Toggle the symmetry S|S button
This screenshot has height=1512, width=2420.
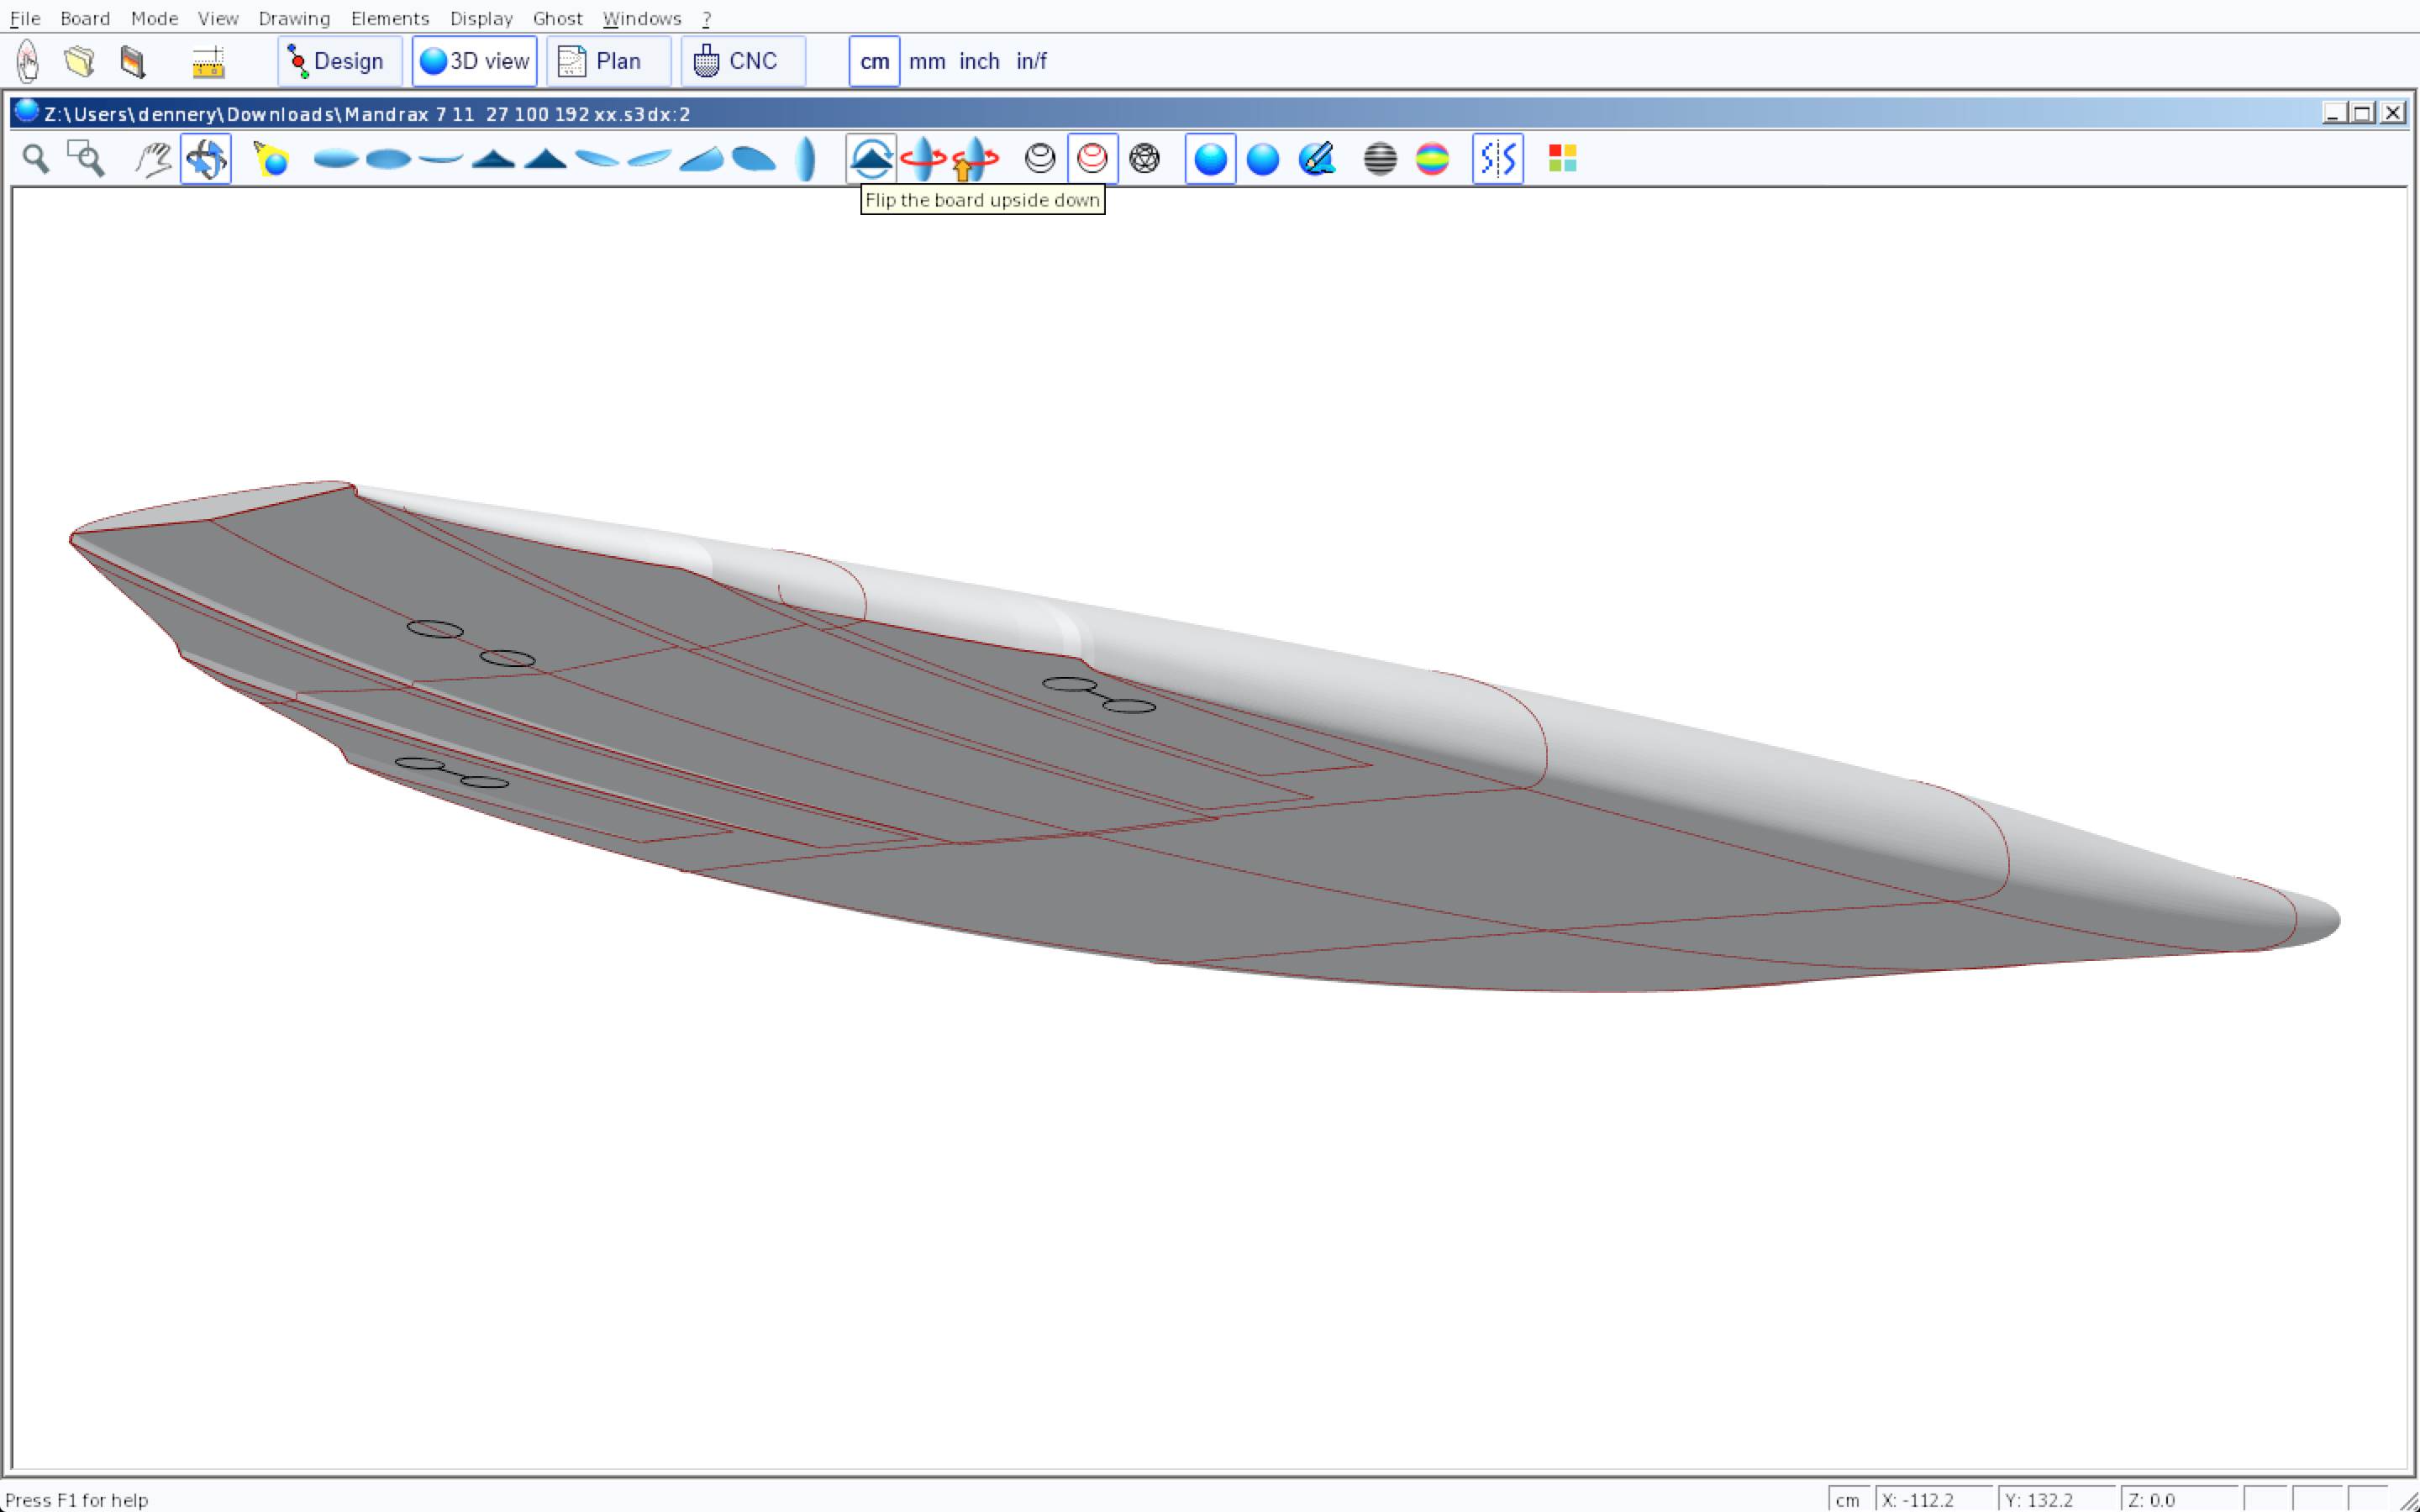click(x=1497, y=159)
